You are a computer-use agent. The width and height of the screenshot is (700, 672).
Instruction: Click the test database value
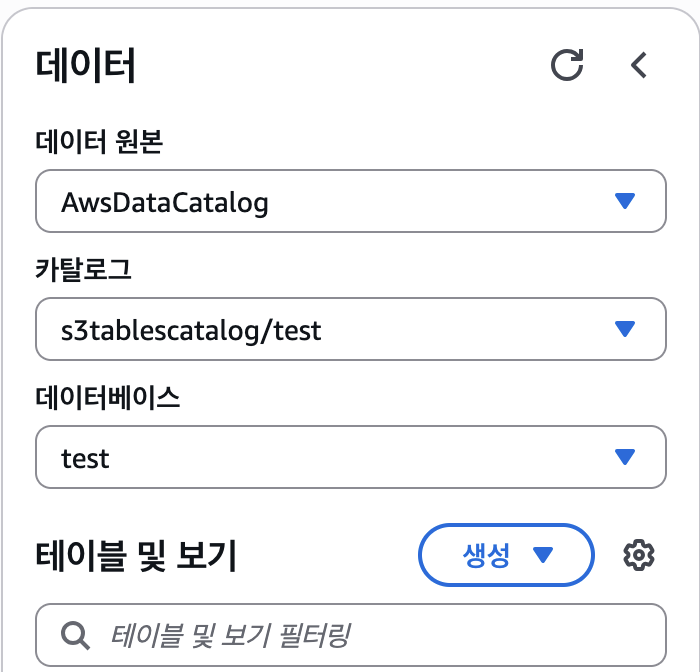click(85, 458)
